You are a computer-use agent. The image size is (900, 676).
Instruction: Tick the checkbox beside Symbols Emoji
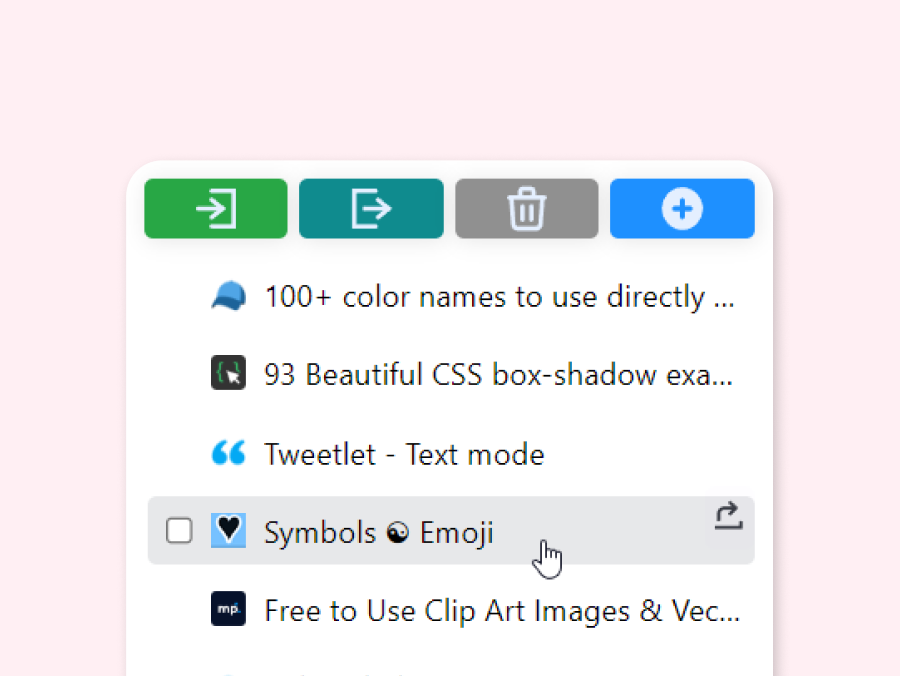(x=179, y=530)
